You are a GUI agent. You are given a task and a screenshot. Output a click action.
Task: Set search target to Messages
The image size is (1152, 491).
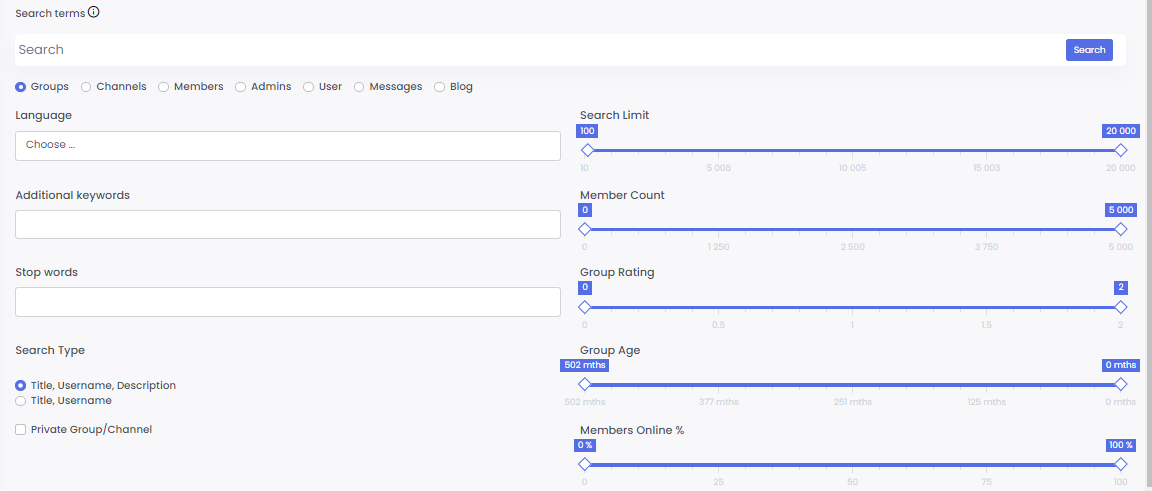pos(359,87)
